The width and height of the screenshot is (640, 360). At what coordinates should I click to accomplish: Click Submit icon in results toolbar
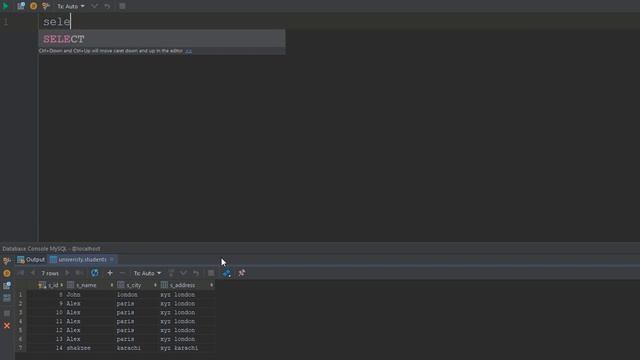[171, 273]
